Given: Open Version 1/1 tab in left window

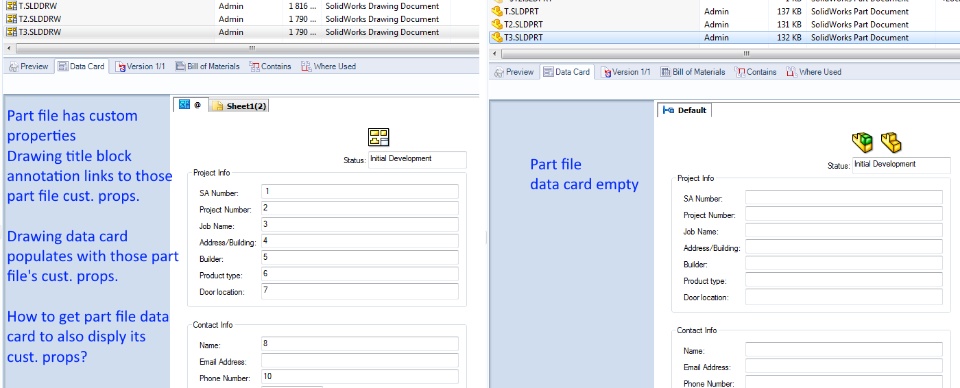Looking at the screenshot, I should coord(140,66).
